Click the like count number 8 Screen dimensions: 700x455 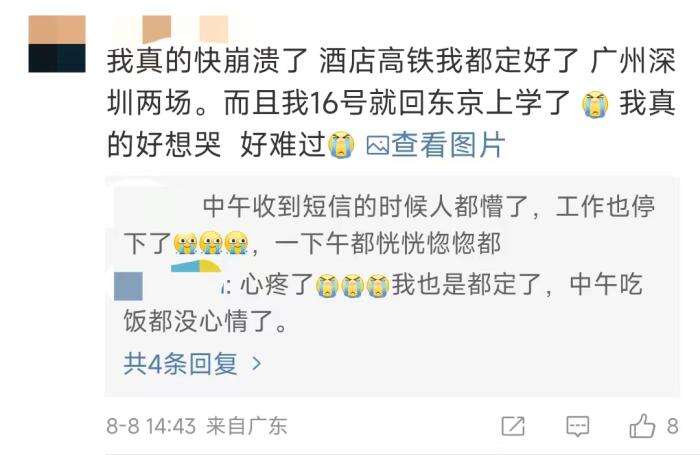(x=673, y=426)
